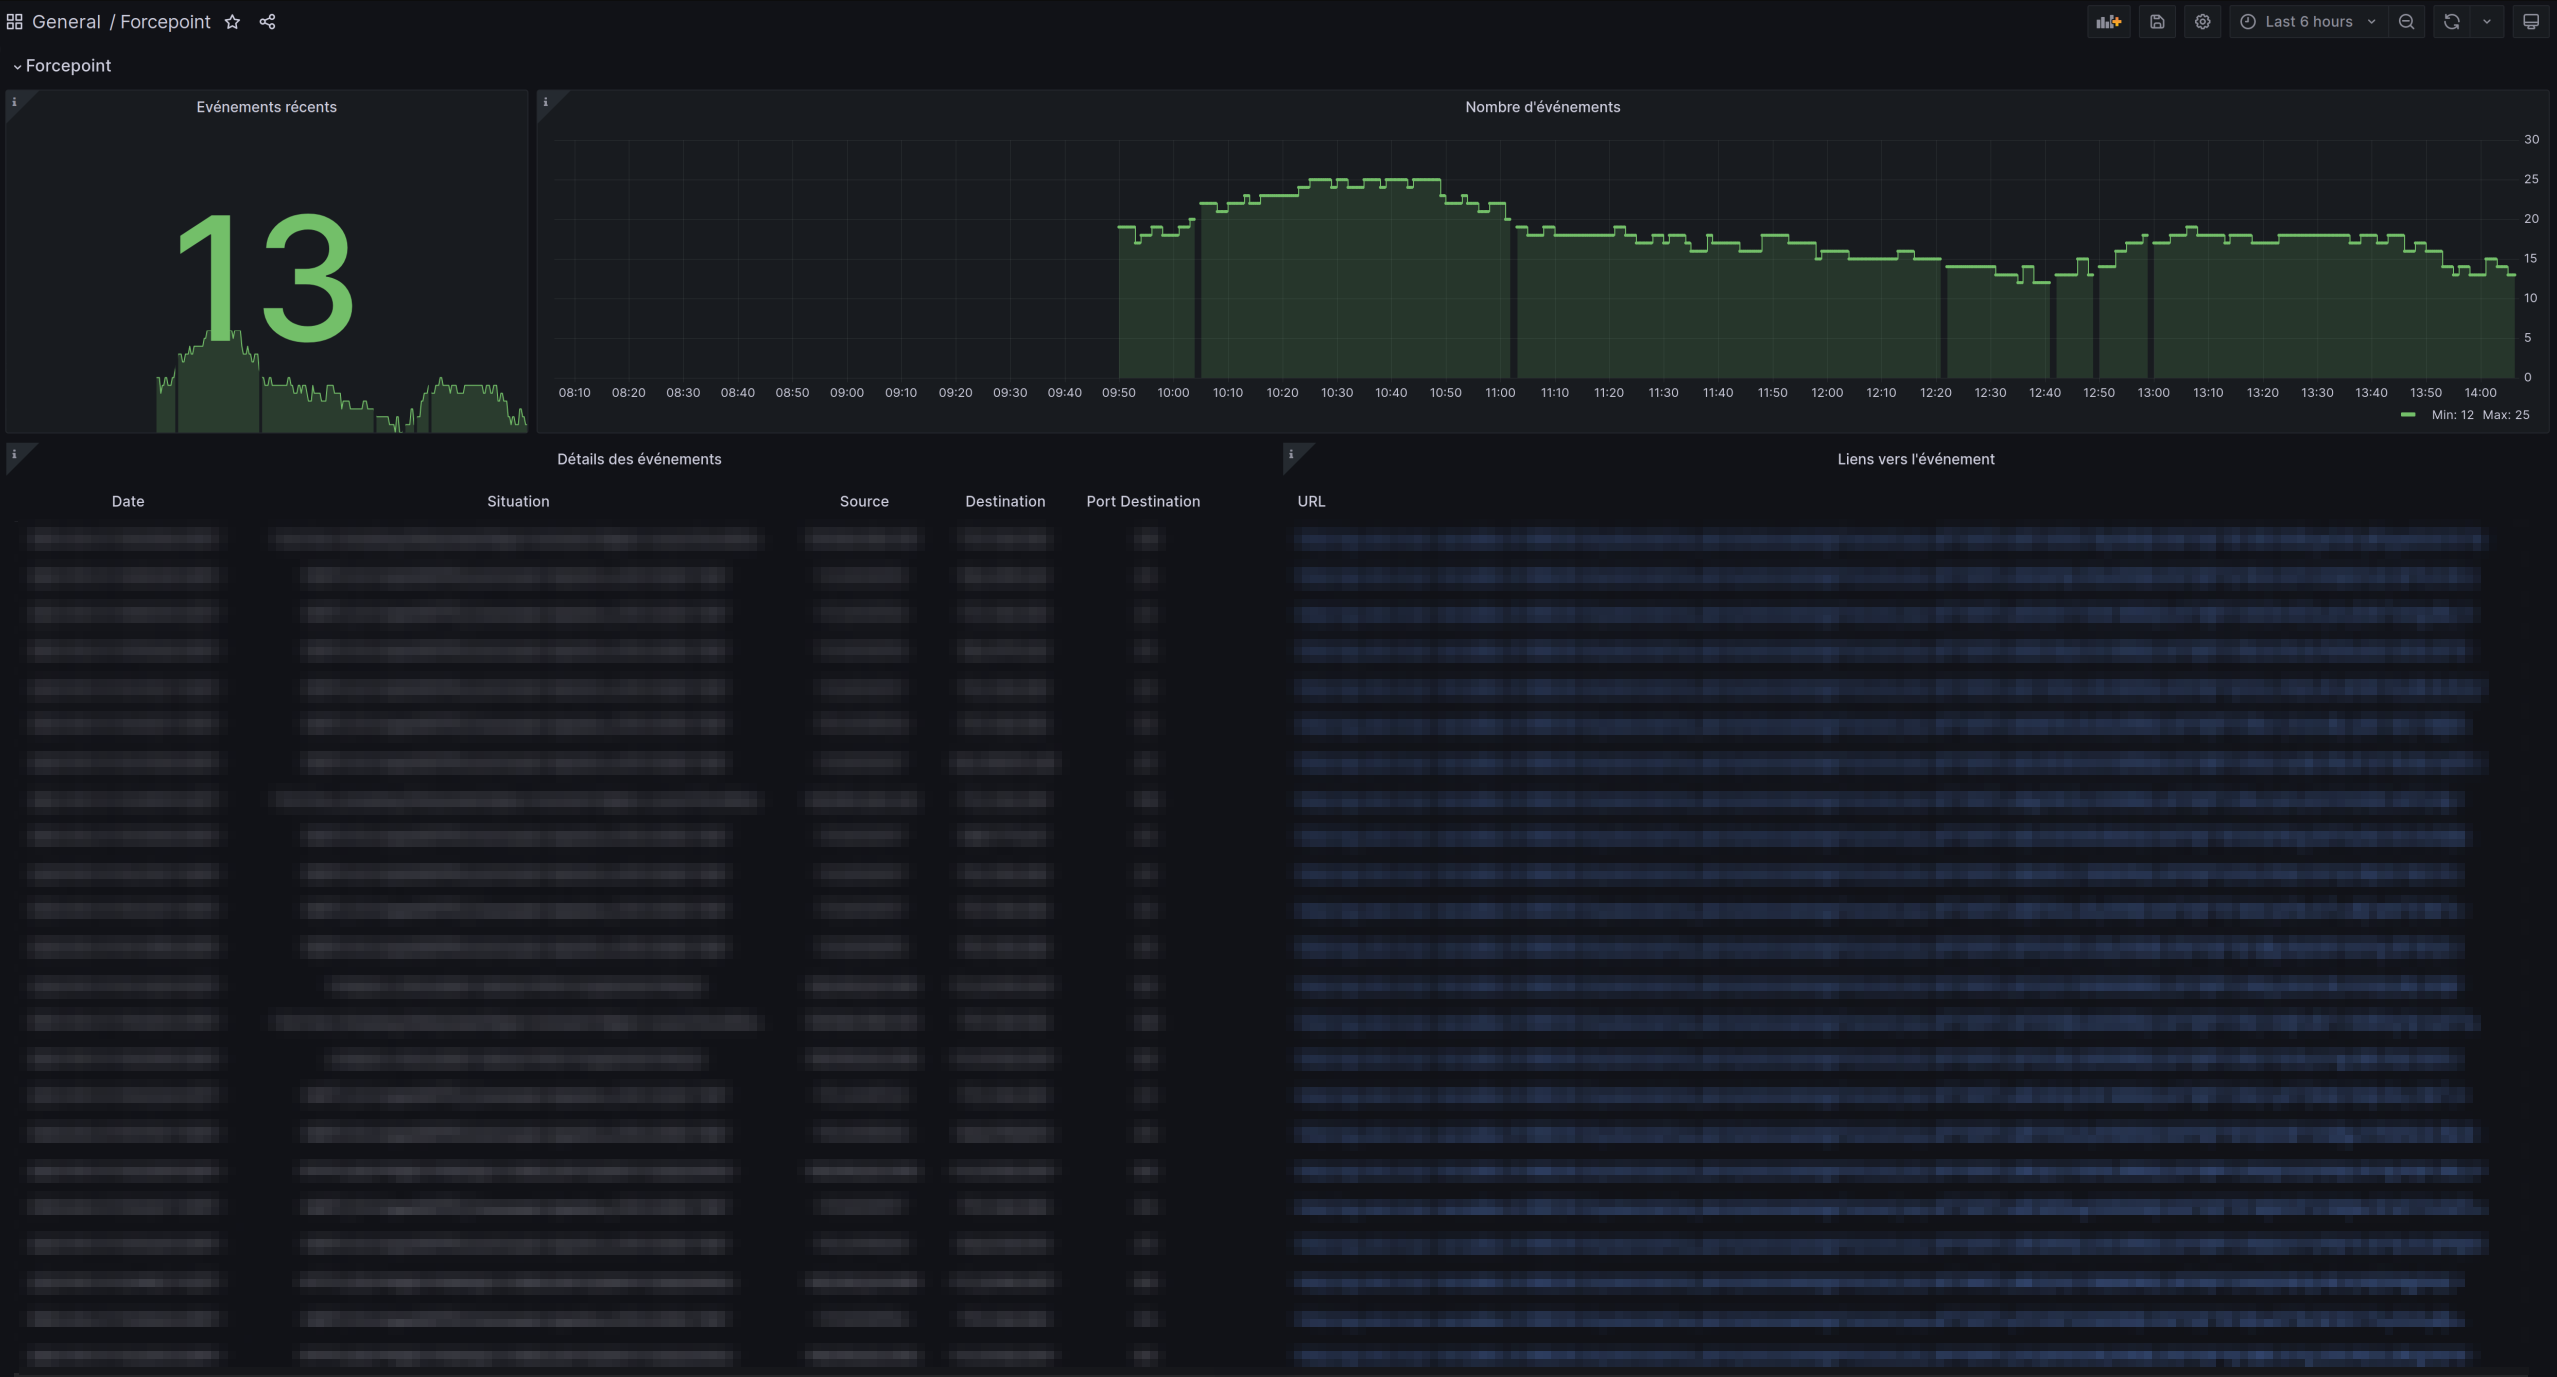
Task: Click the Max: 25 legend value
Action: coord(2505,414)
